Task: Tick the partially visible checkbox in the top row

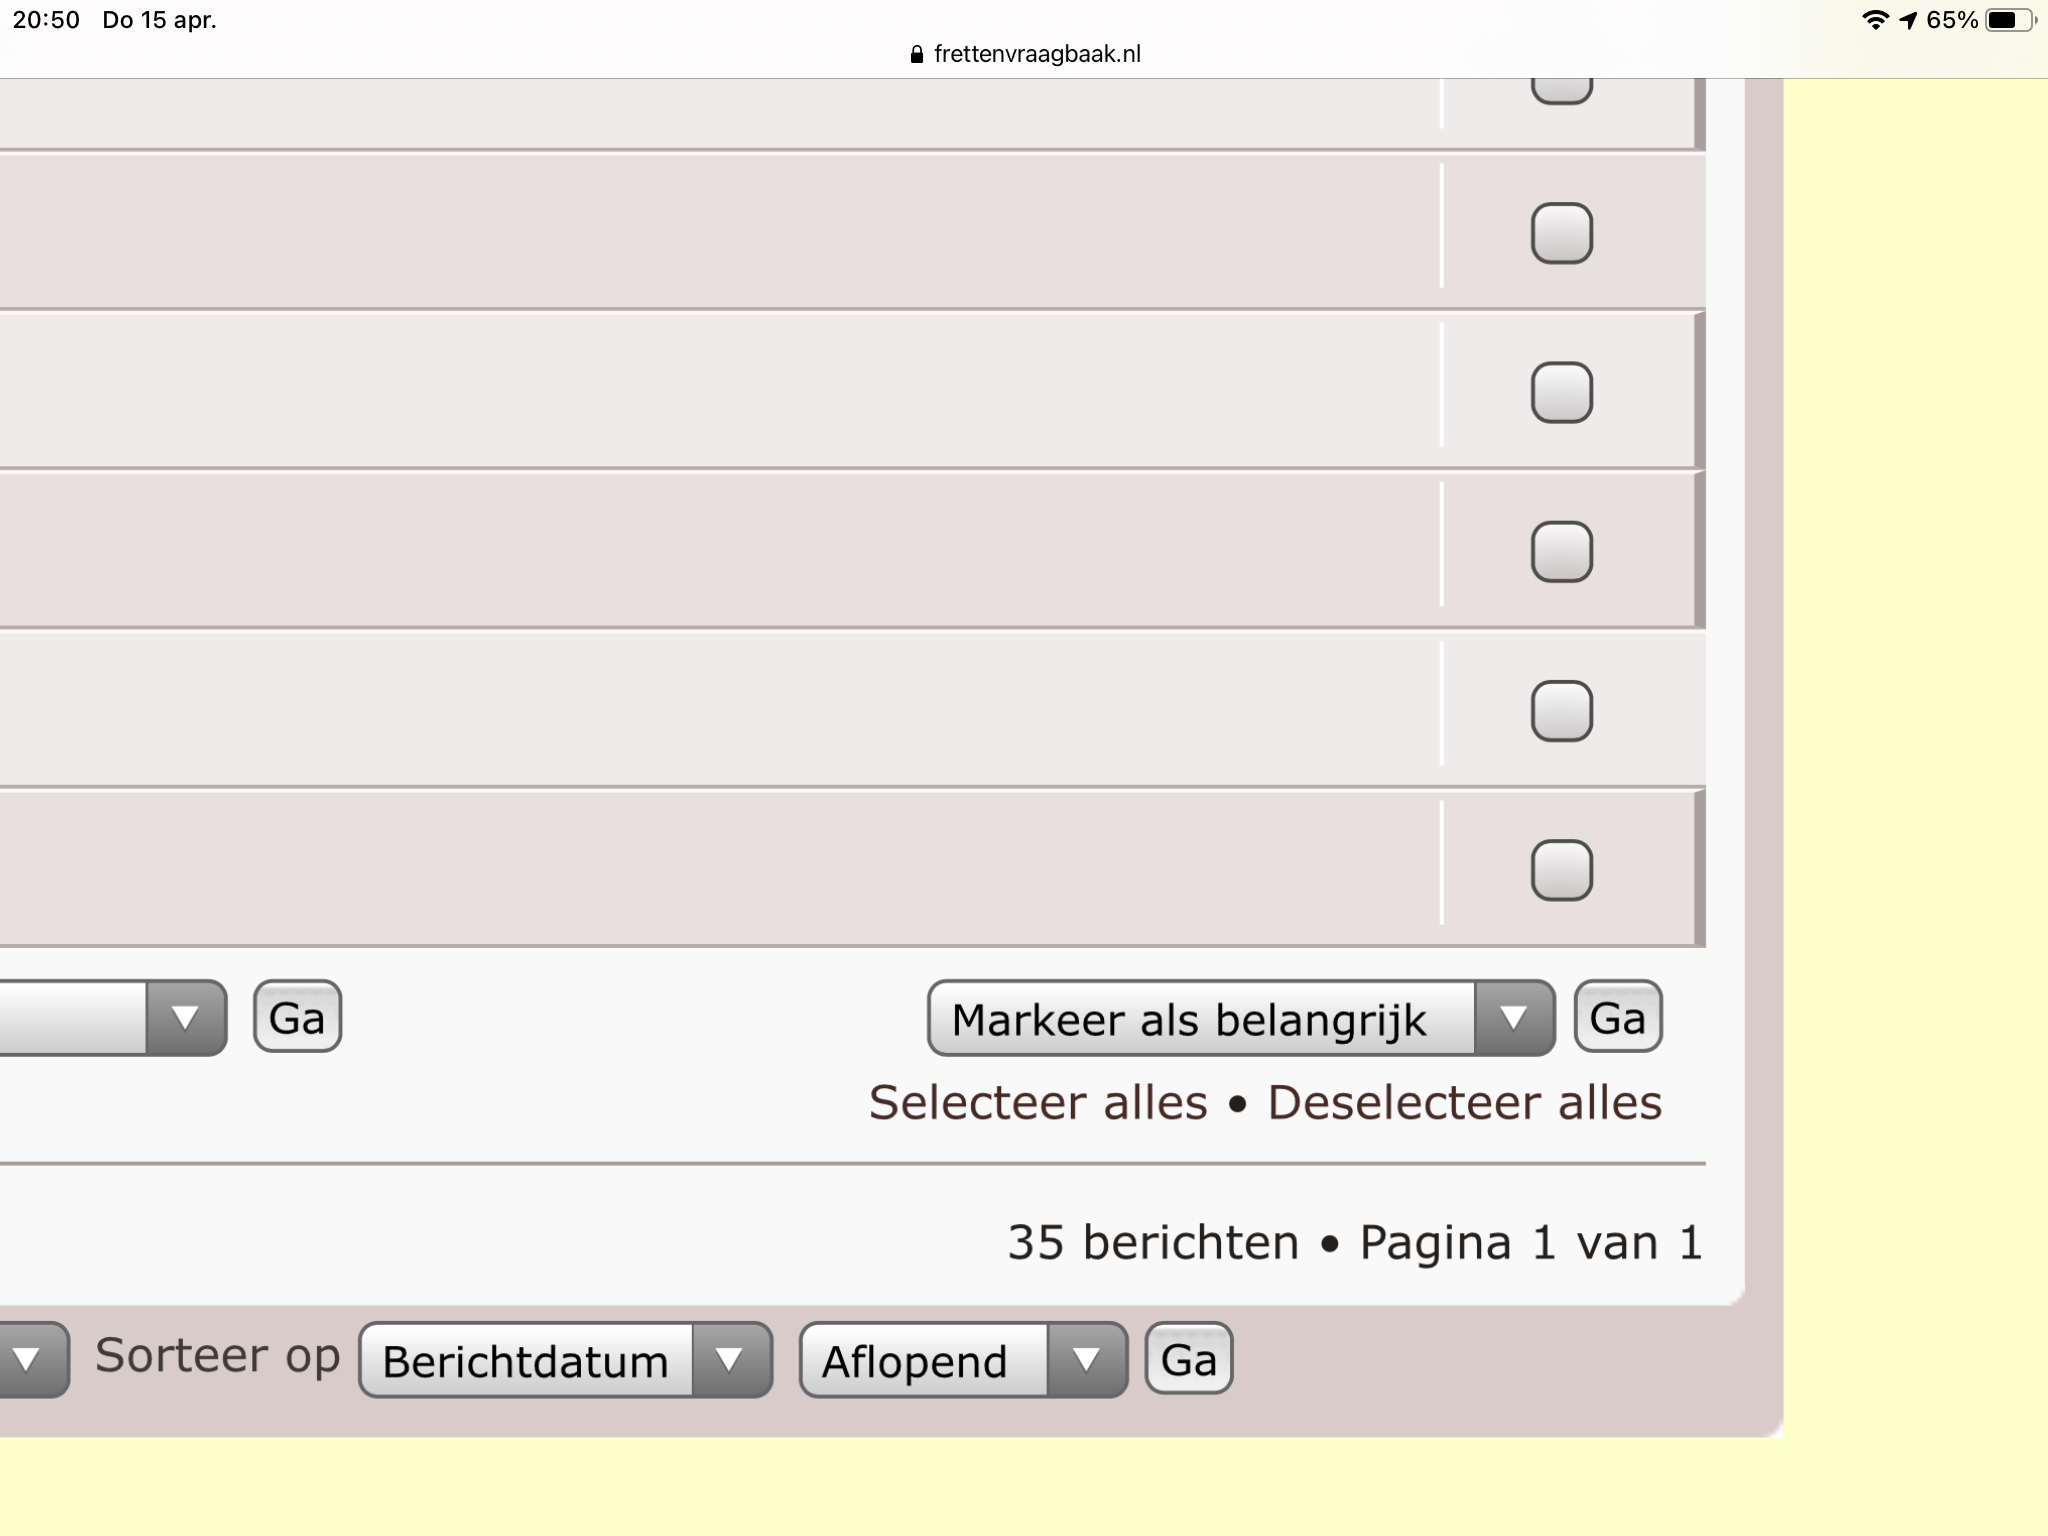Action: (1562, 90)
